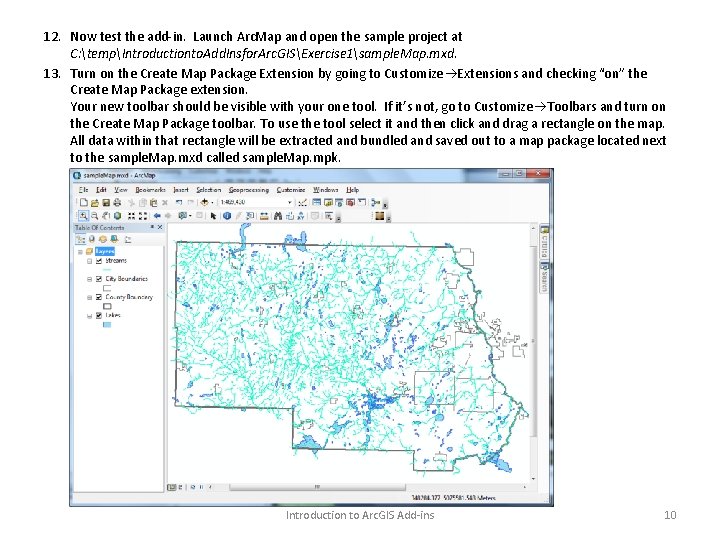
Task: Close the Table Of Contents panel
Action: click(160, 227)
